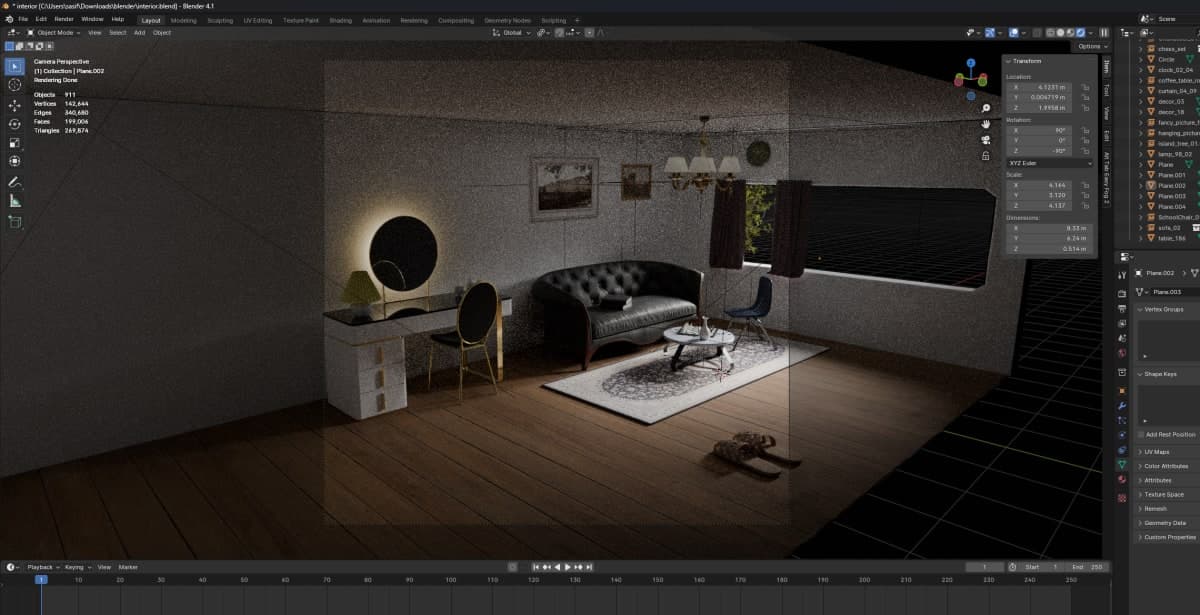Click the zoom magnifier viewport icon
Image resolution: width=1200 pixels, height=615 pixels.
986,108
